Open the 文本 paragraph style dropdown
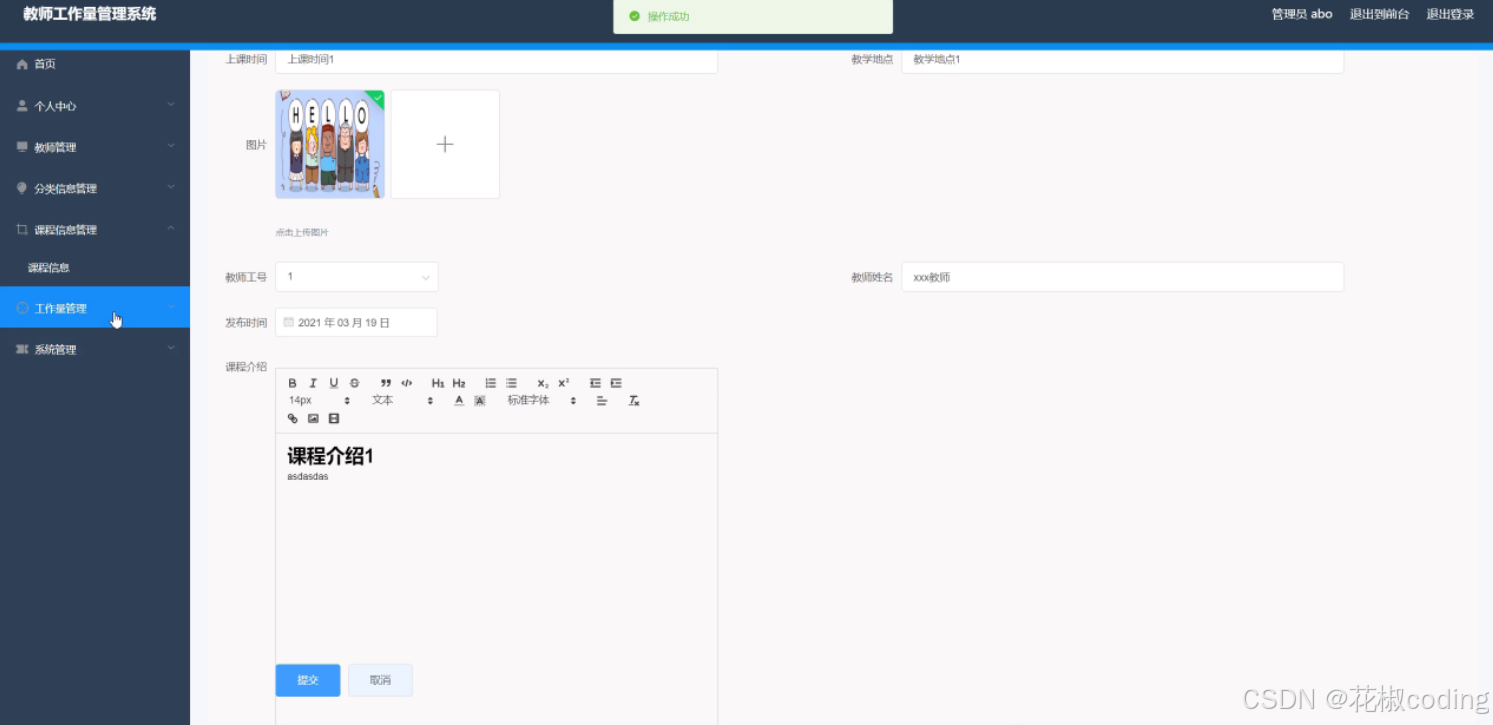This screenshot has width=1493, height=725. (402, 400)
